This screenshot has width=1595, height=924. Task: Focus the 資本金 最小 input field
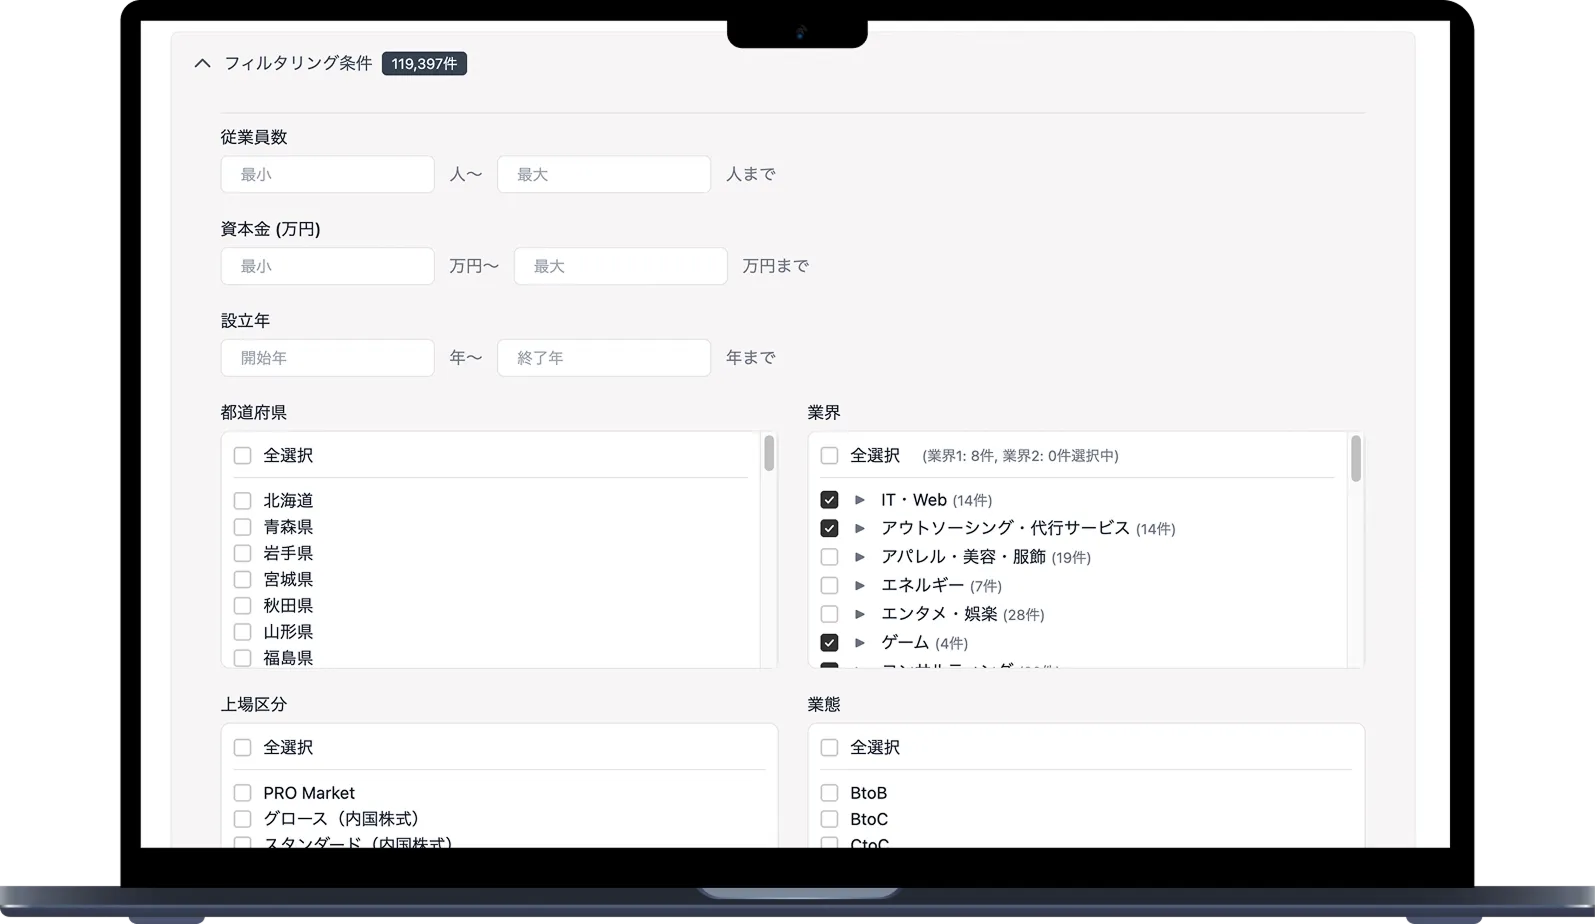click(327, 266)
